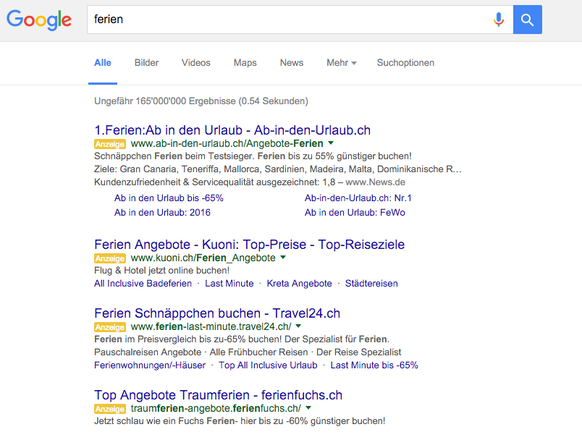Viewport: 582px width, 440px height.
Task: Open Suchoptionen search tools
Action: [405, 63]
